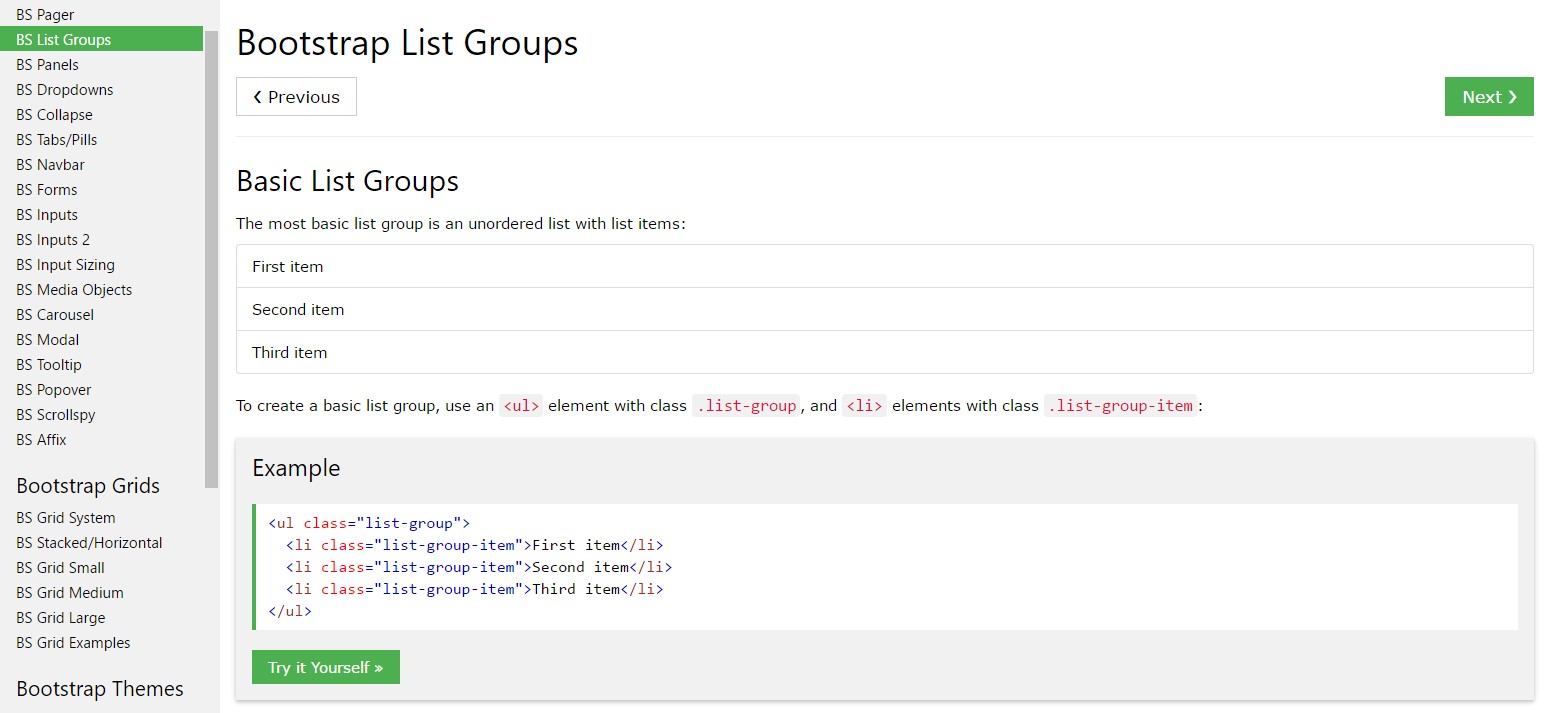1552x713 pixels.
Task: Click the Bootstrap List Groups page heading
Action: pyautogui.click(x=407, y=44)
